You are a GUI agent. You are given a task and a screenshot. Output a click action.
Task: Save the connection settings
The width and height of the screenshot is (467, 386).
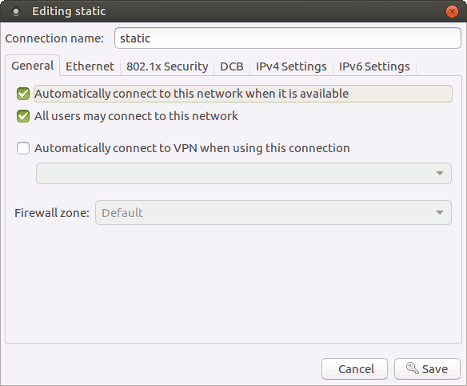(427, 369)
